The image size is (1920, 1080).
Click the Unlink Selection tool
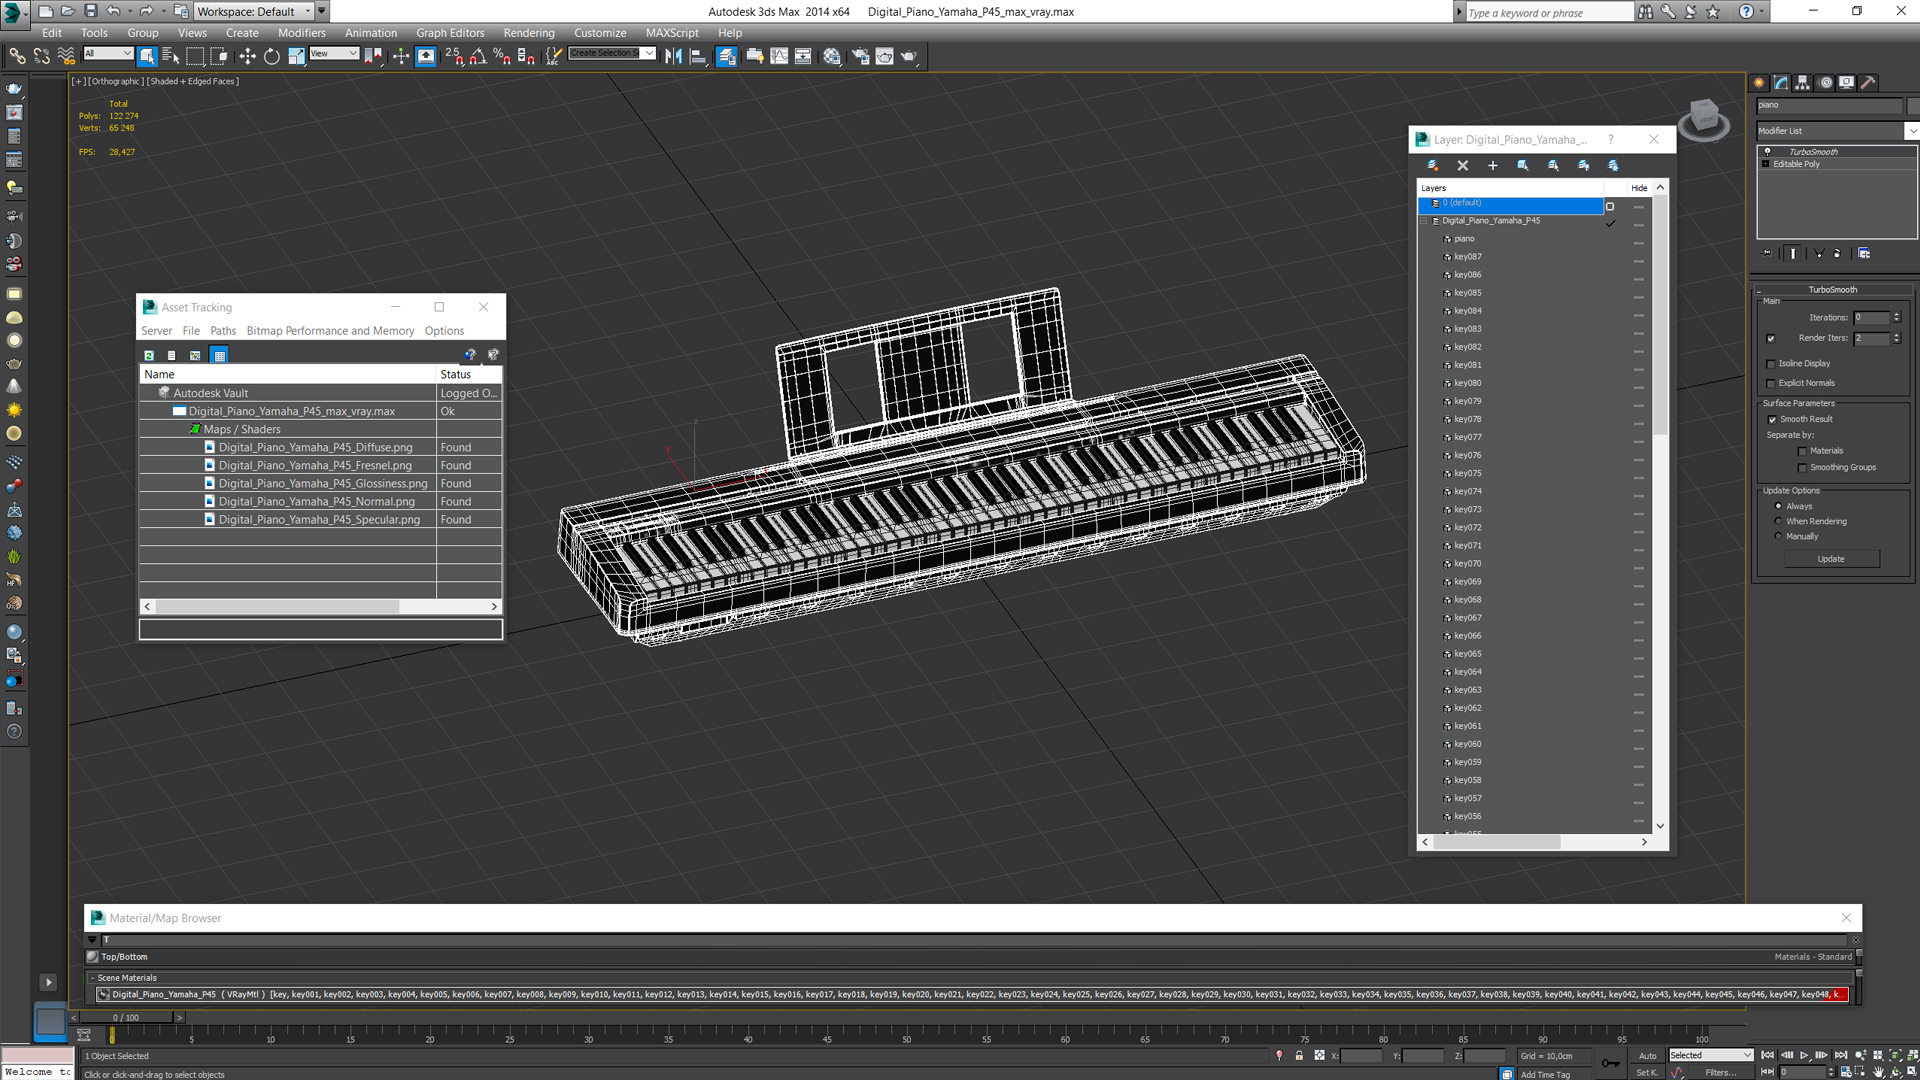coord(41,57)
